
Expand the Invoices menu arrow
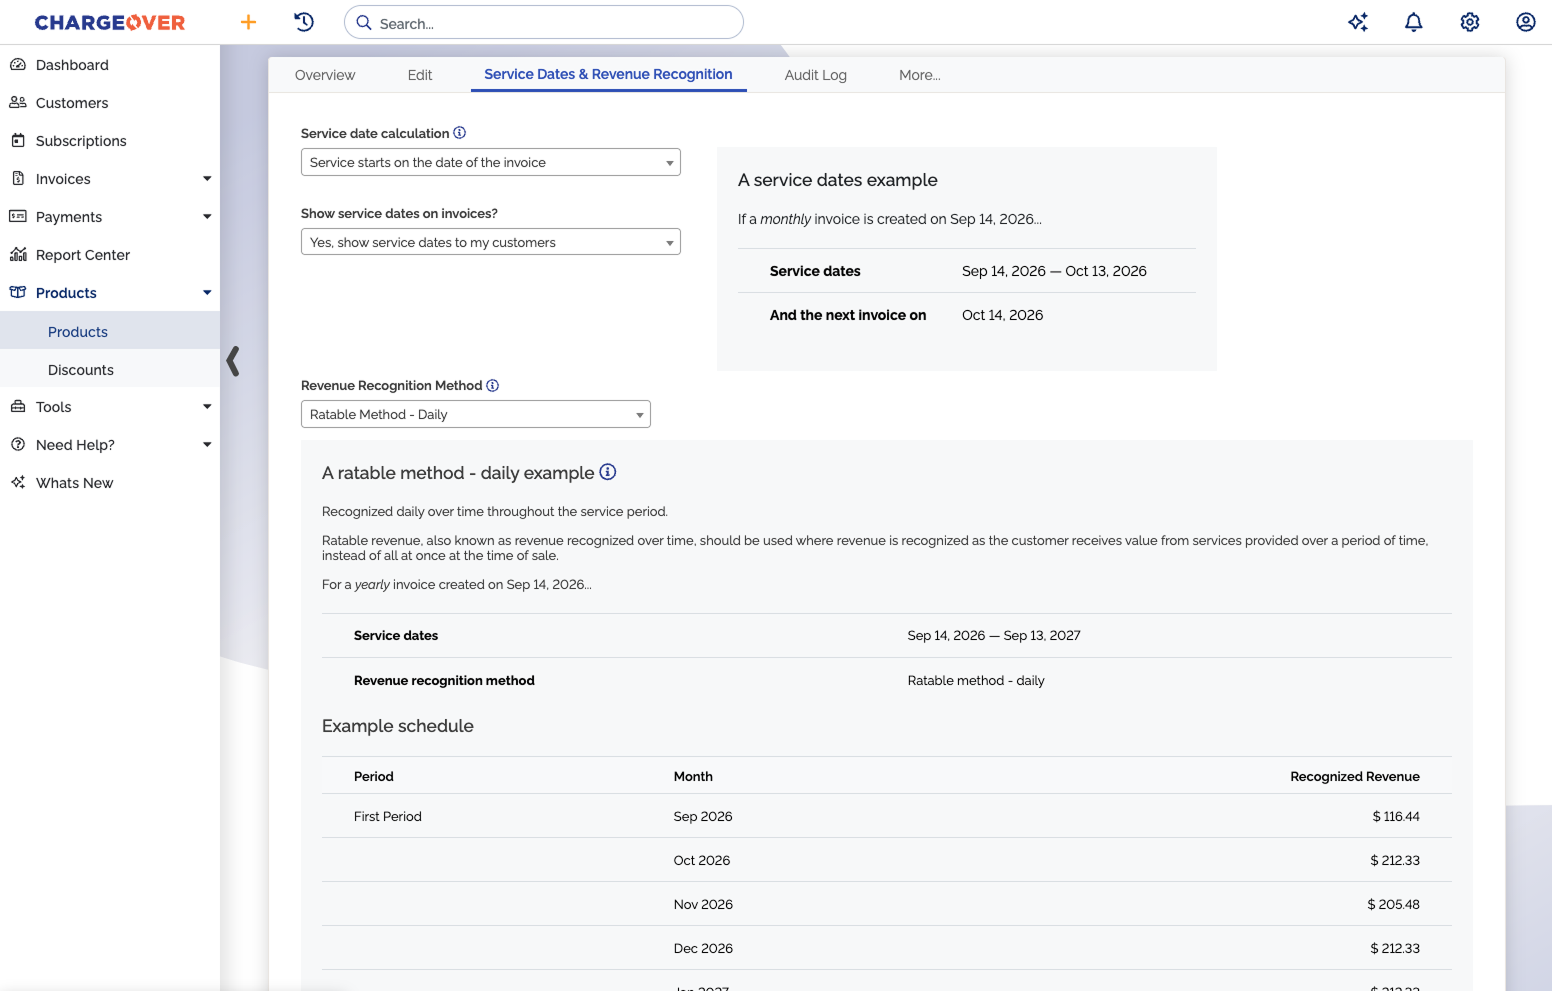click(207, 179)
